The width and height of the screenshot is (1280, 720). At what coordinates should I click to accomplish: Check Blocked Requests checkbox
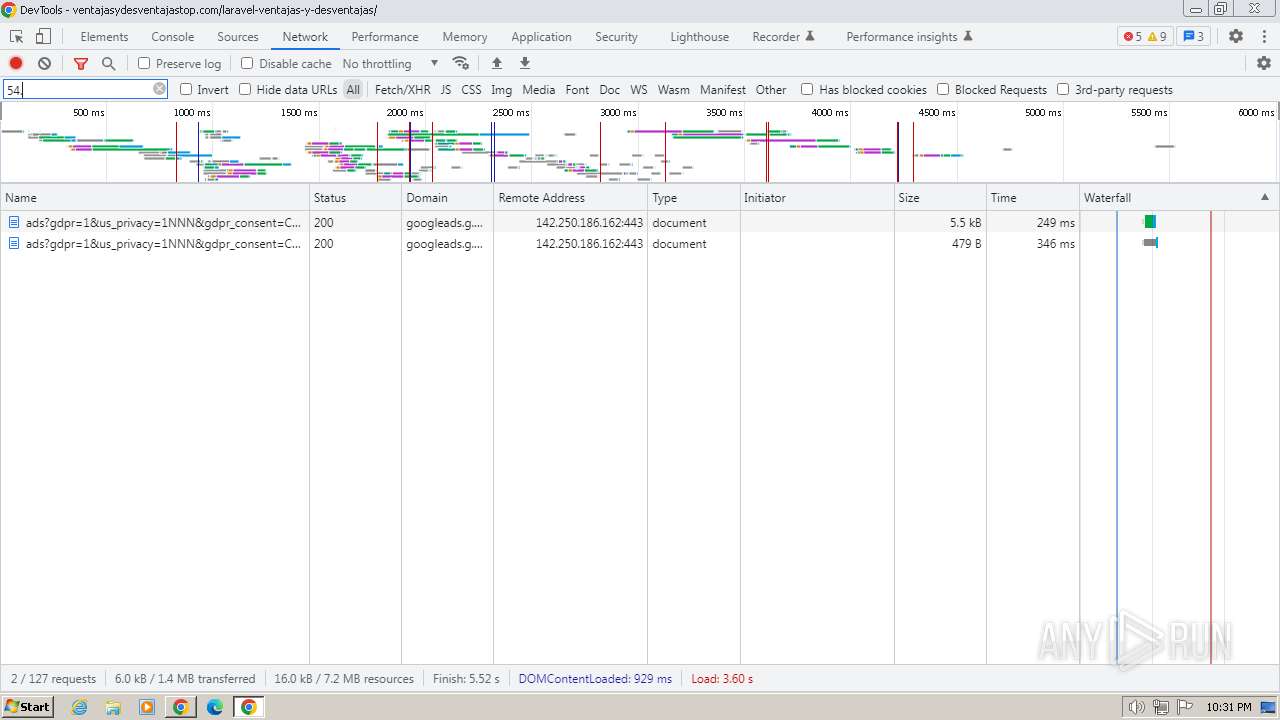(x=943, y=89)
